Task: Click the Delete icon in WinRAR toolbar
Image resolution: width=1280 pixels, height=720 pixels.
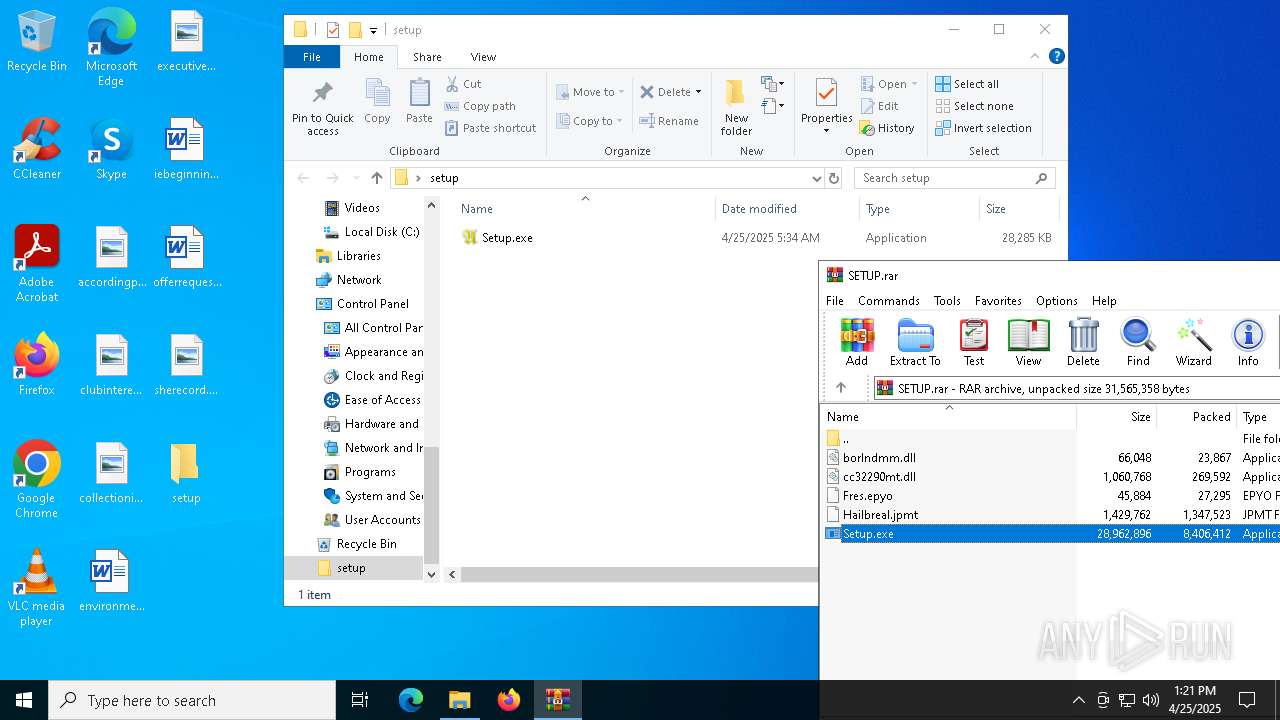Action: [x=1083, y=342]
